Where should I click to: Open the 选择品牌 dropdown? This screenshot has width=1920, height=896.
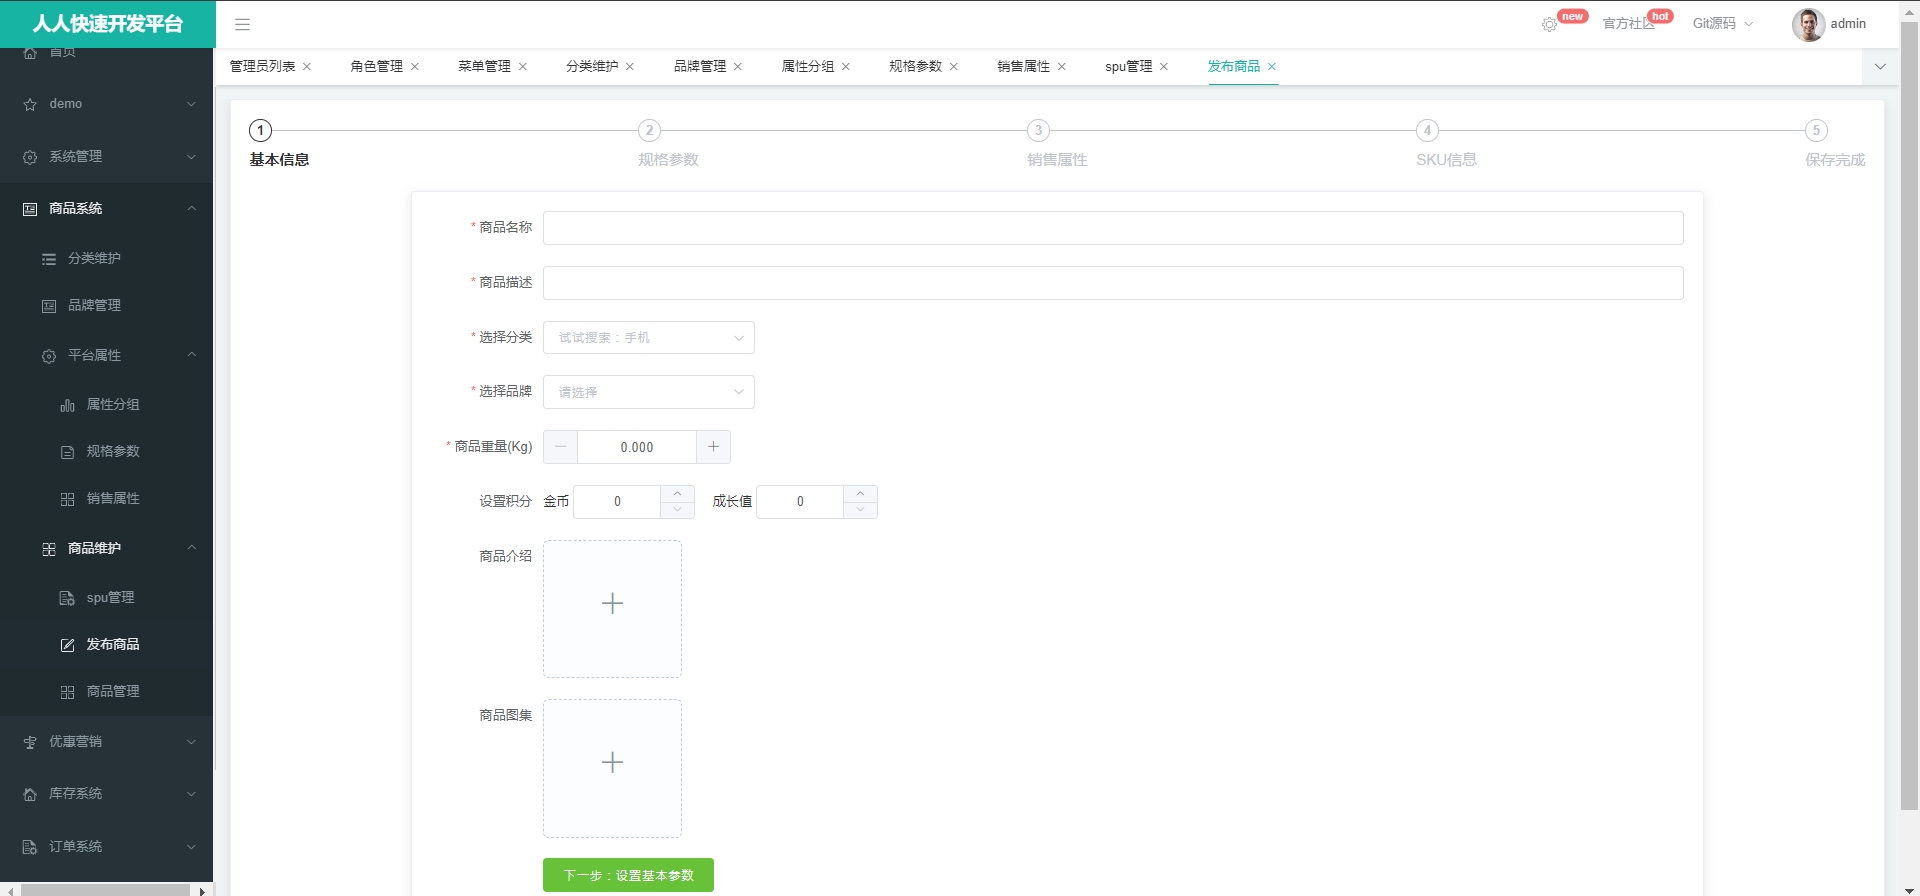[648, 392]
